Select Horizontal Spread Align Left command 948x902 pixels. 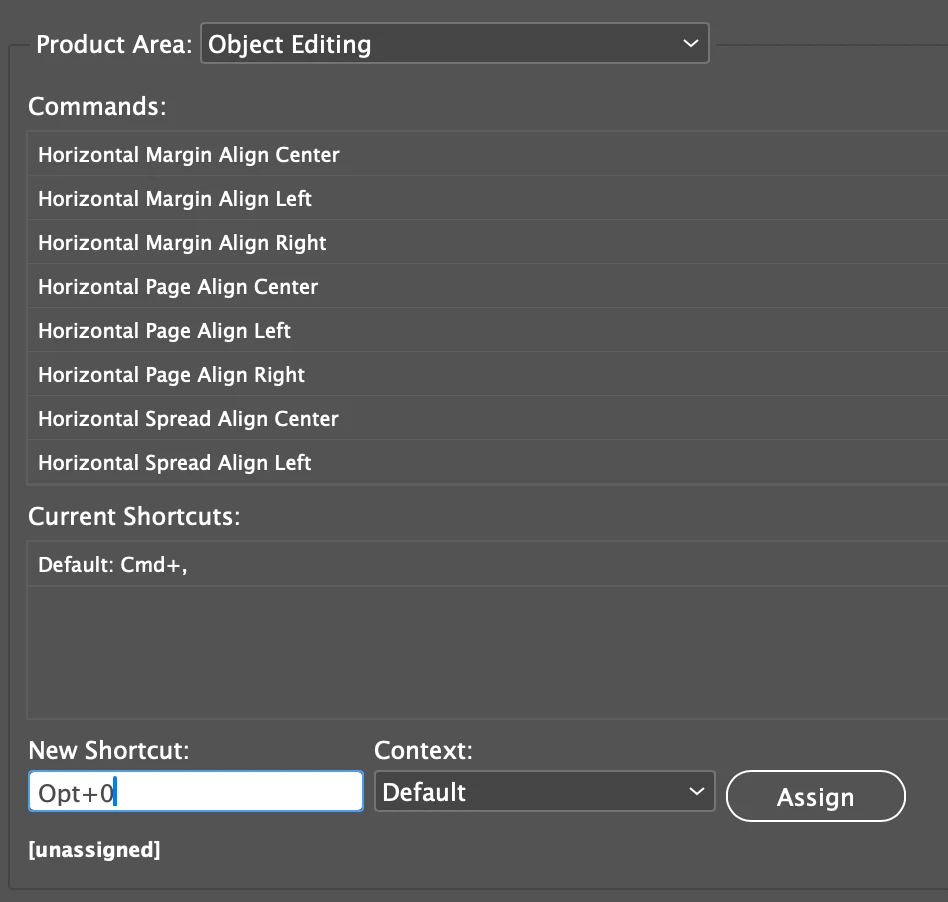click(175, 463)
